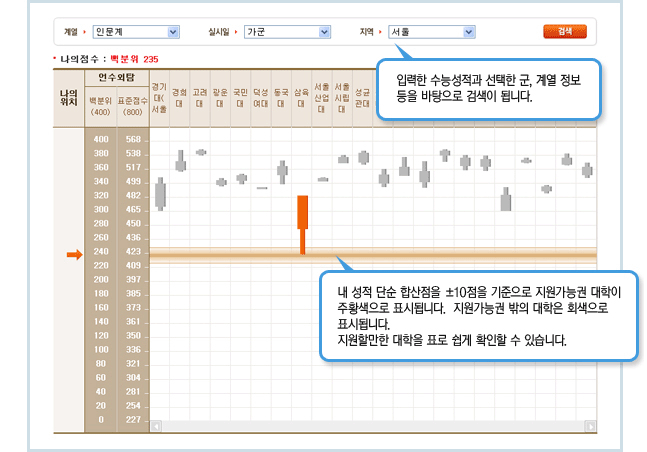Click the gray 경기대 score range bar
This screenshot has width=647, height=452.
coord(160,192)
